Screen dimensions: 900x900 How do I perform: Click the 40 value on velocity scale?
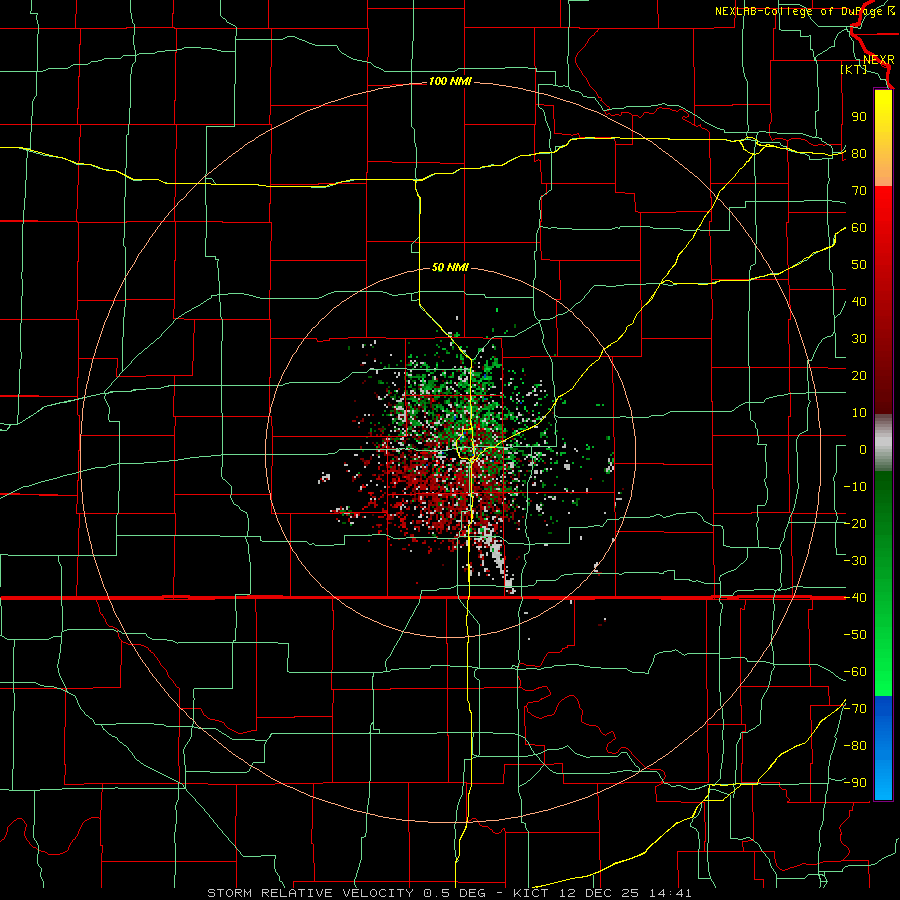point(859,301)
